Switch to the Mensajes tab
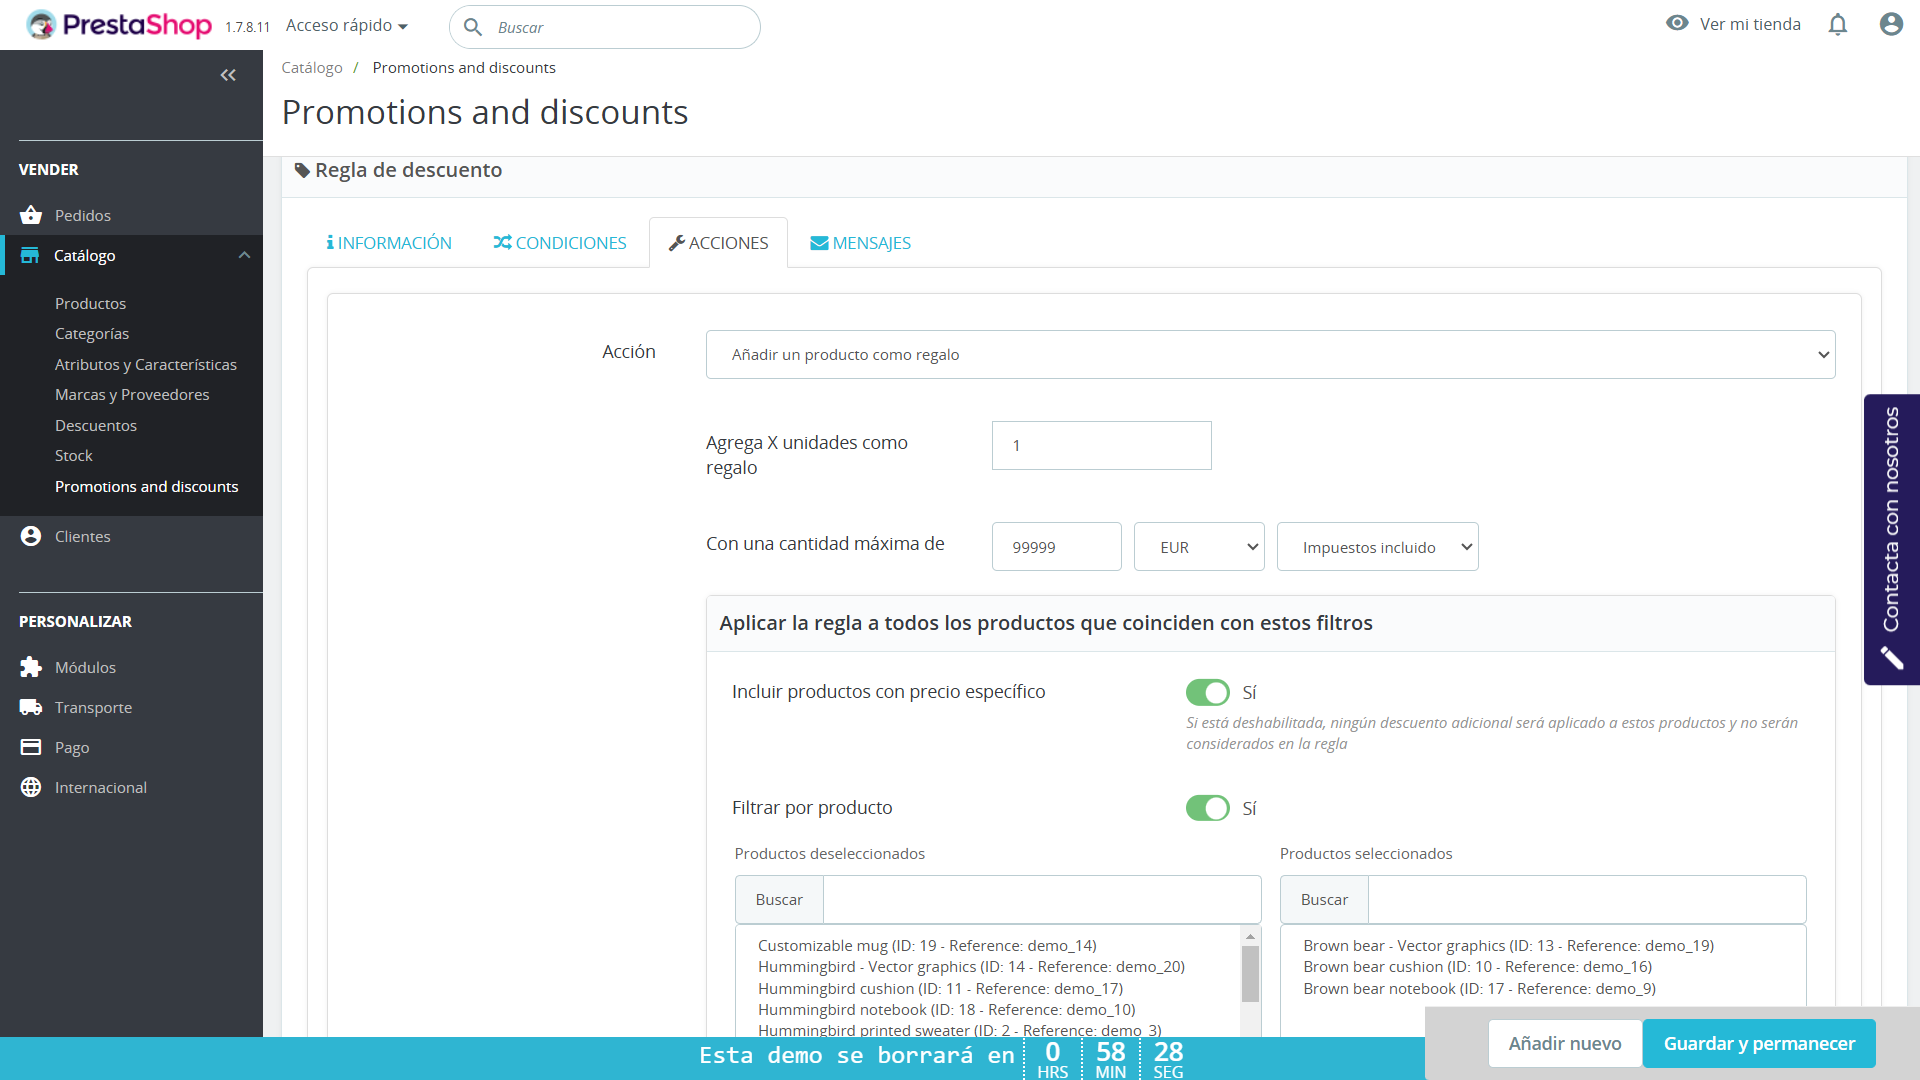 [x=860, y=243]
